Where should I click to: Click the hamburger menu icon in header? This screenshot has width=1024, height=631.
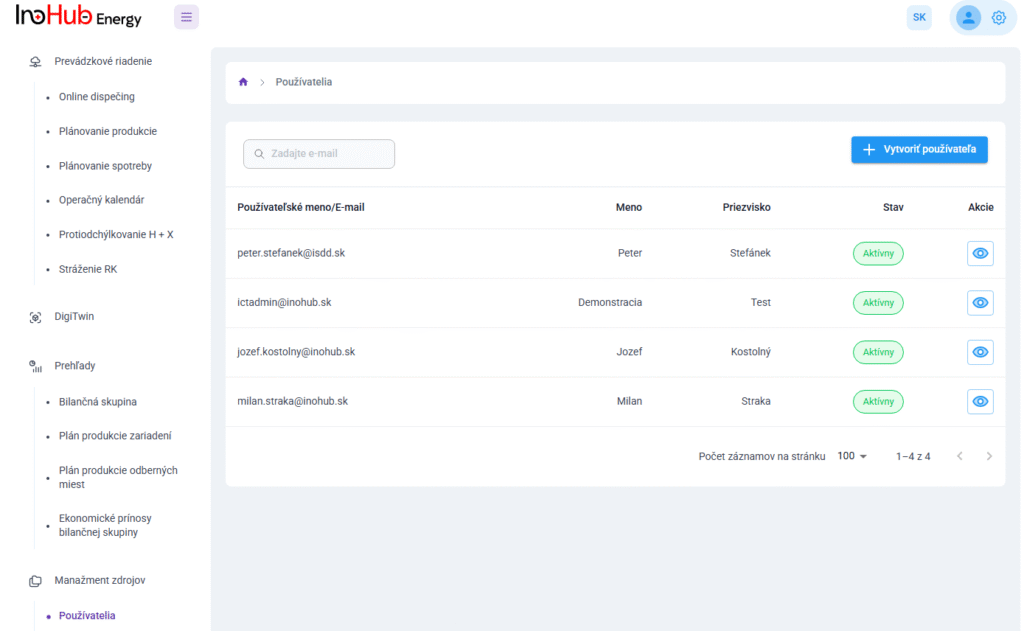[x=186, y=17]
